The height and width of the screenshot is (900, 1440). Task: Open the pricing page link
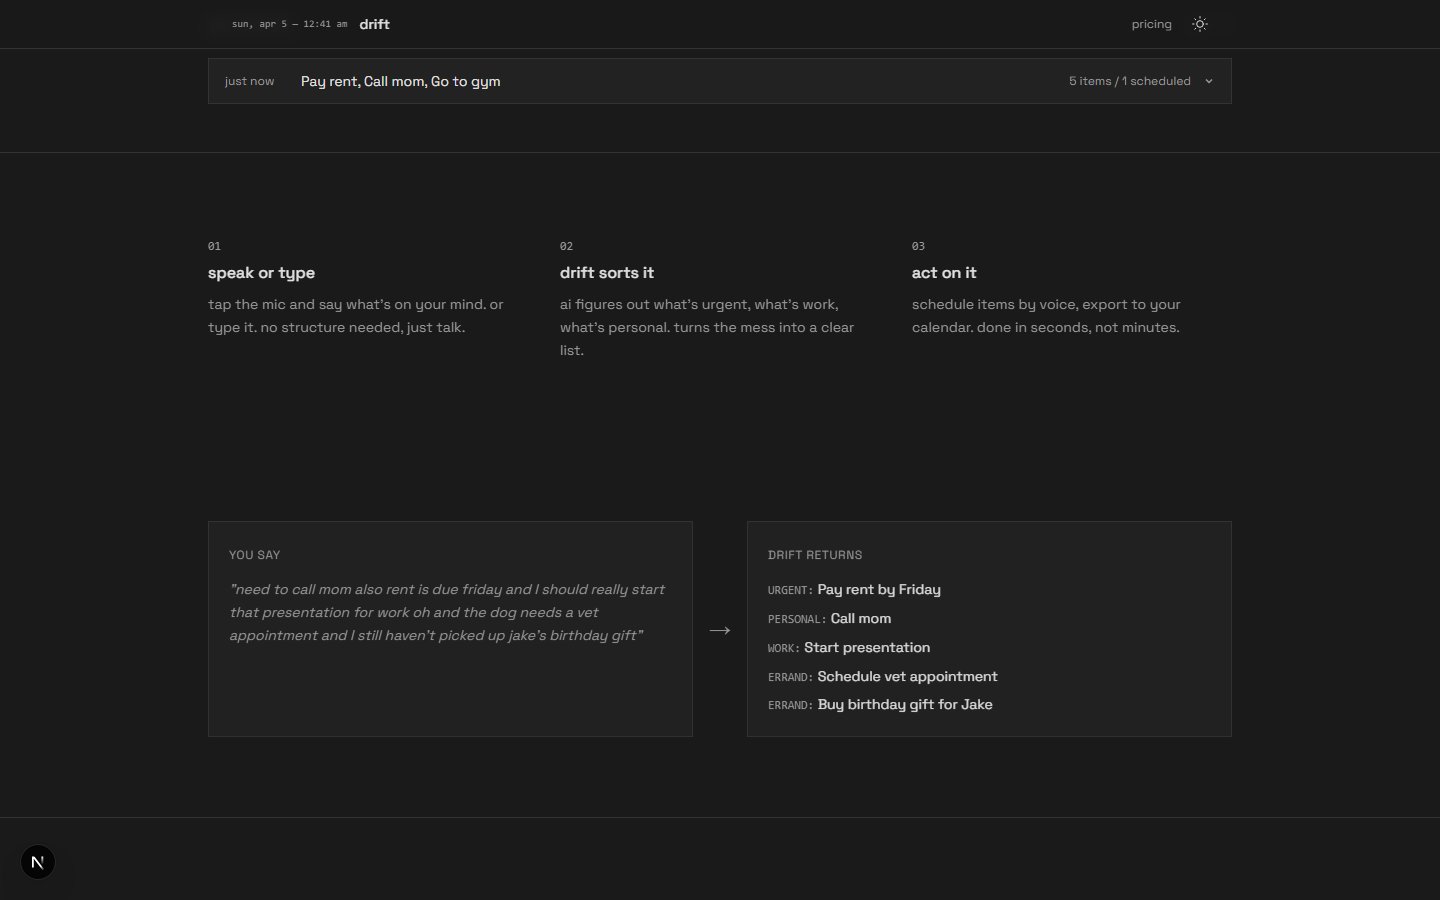click(1151, 24)
